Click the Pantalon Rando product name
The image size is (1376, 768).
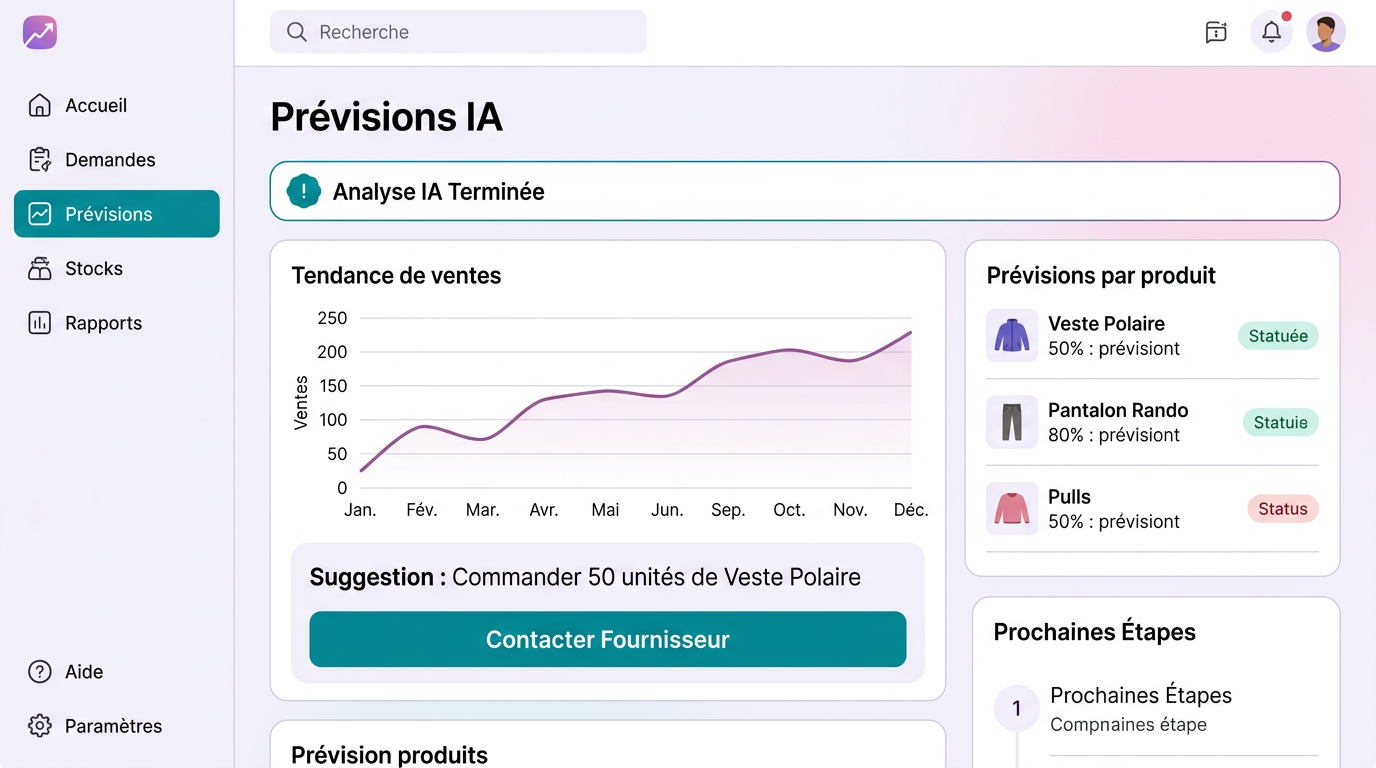click(1118, 410)
